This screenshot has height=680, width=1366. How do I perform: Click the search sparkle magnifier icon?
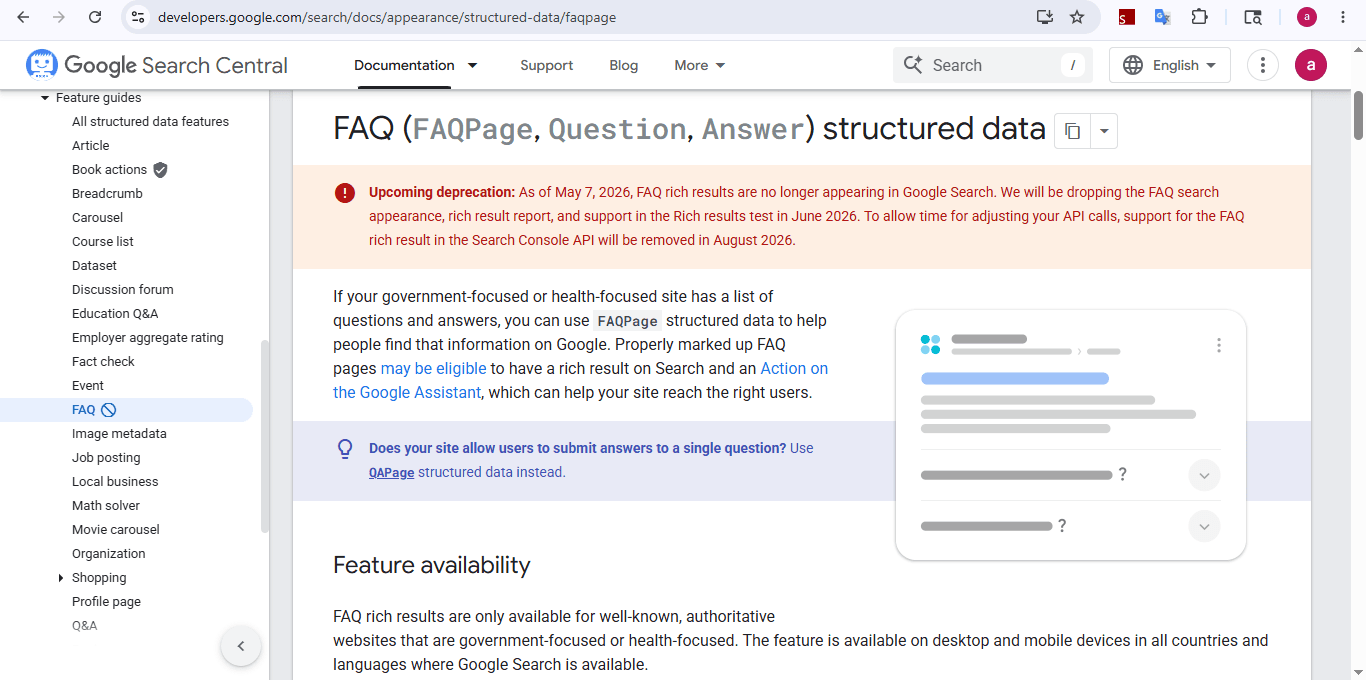point(912,65)
